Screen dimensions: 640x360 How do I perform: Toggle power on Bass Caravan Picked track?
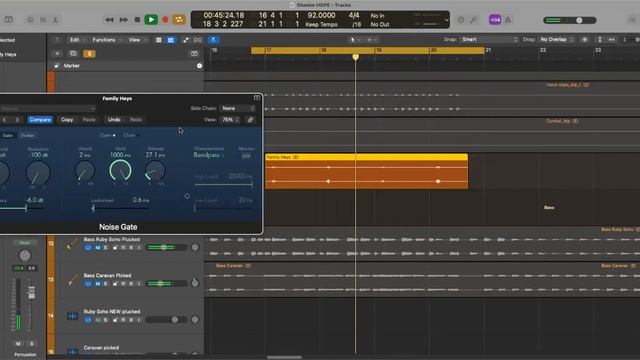[88, 283]
